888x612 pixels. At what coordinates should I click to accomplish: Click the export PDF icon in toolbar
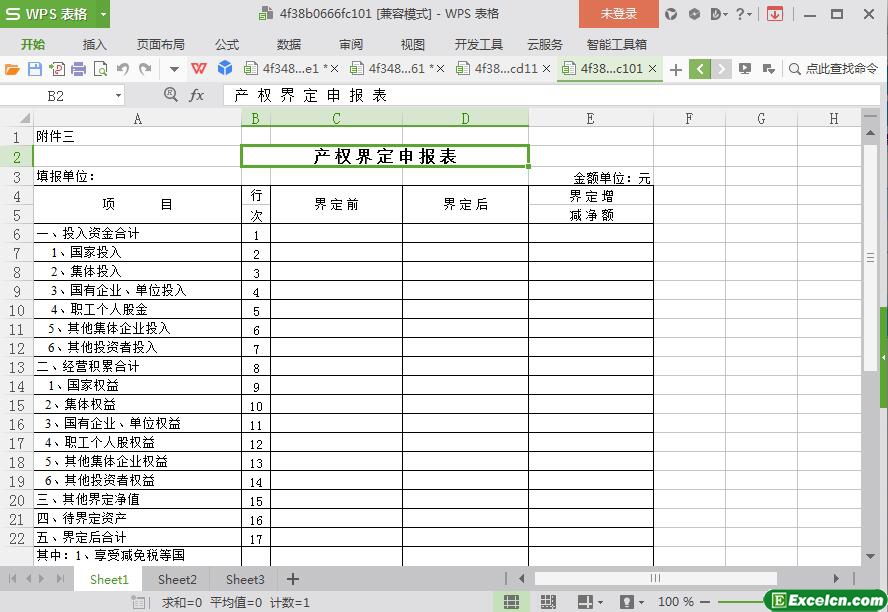pyautogui.click(x=57, y=69)
